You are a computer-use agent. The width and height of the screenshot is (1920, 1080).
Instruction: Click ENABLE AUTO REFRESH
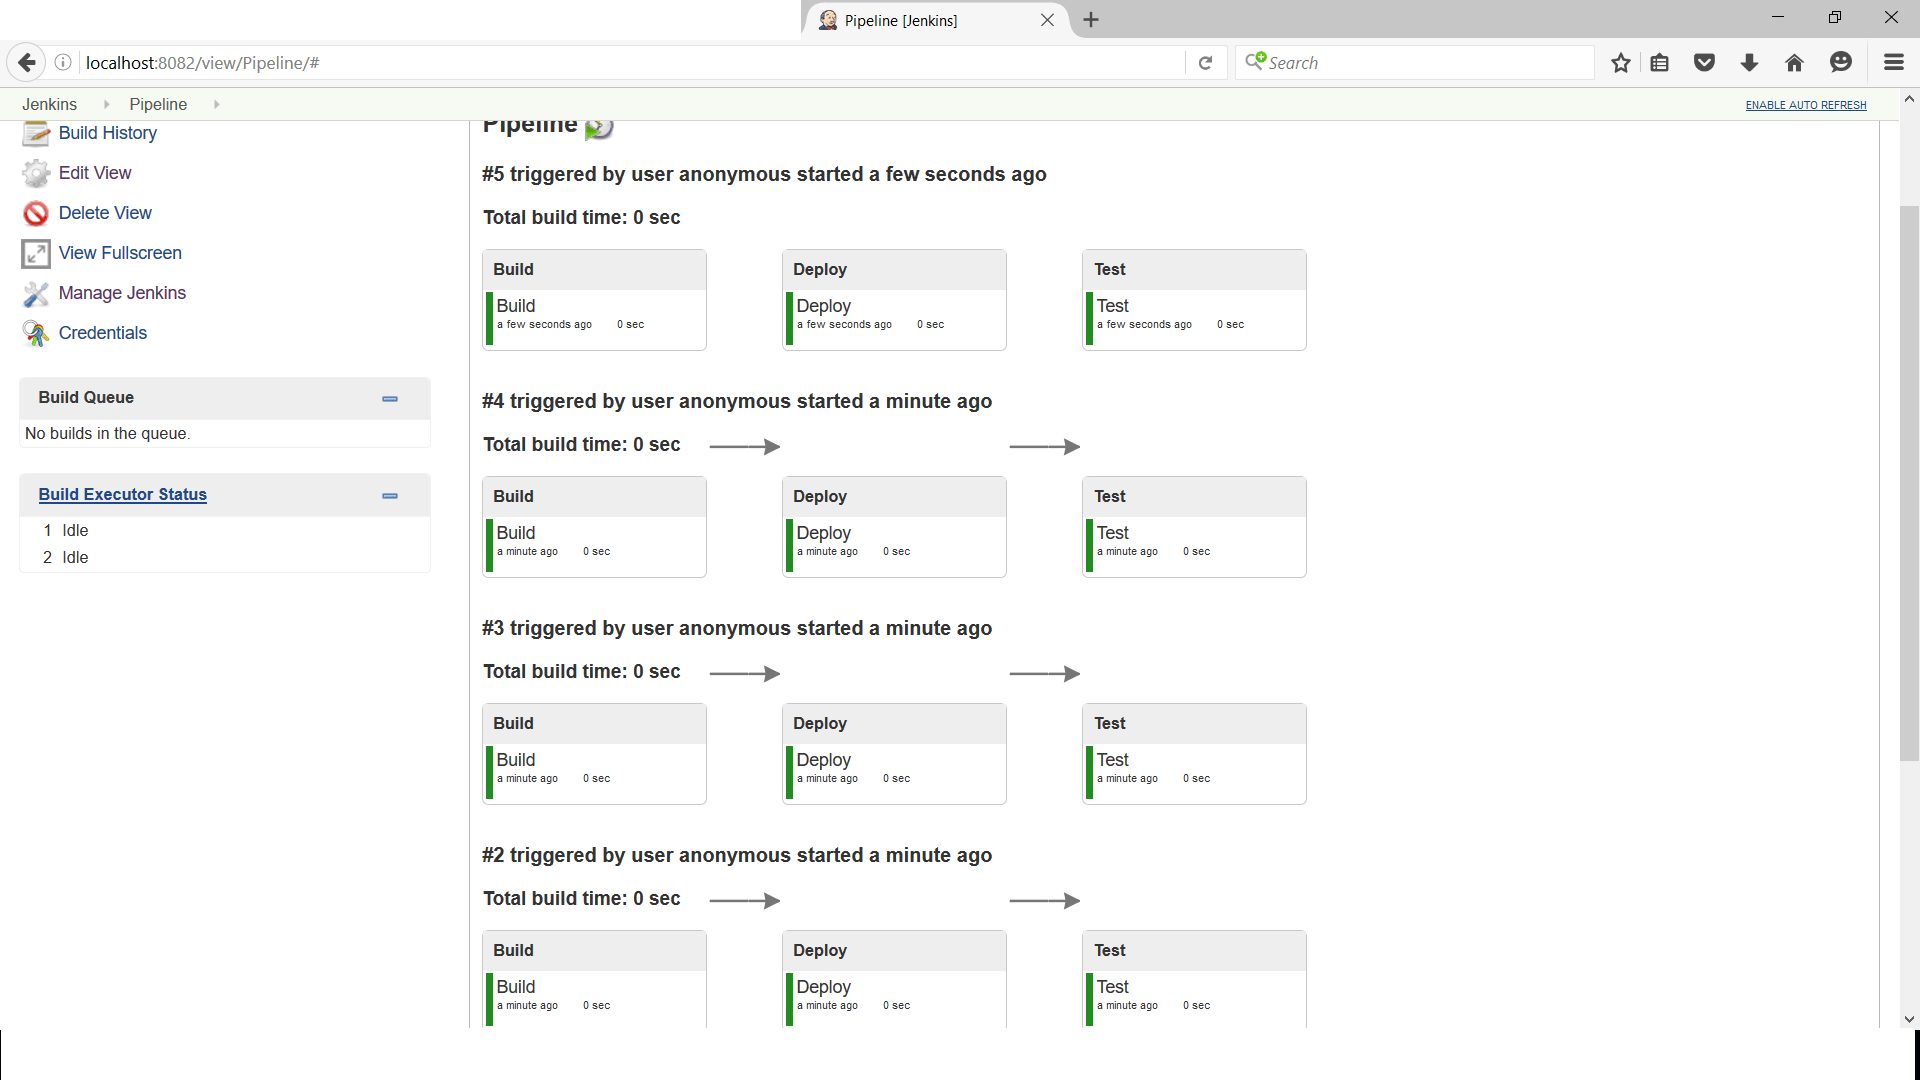1806,105
